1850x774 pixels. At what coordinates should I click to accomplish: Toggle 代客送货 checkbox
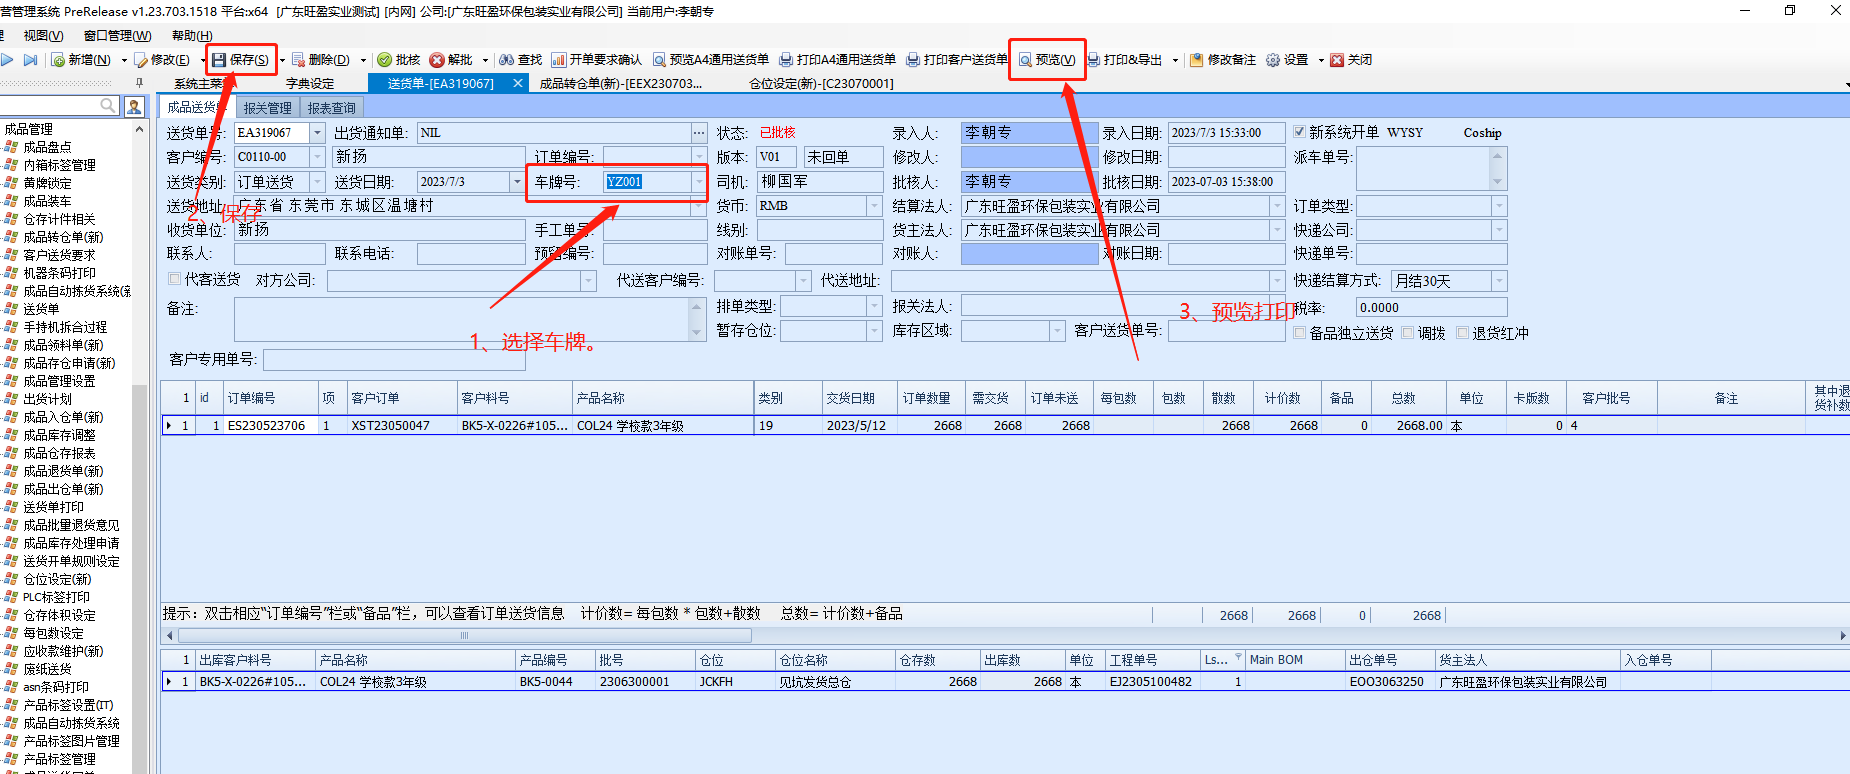click(x=175, y=279)
